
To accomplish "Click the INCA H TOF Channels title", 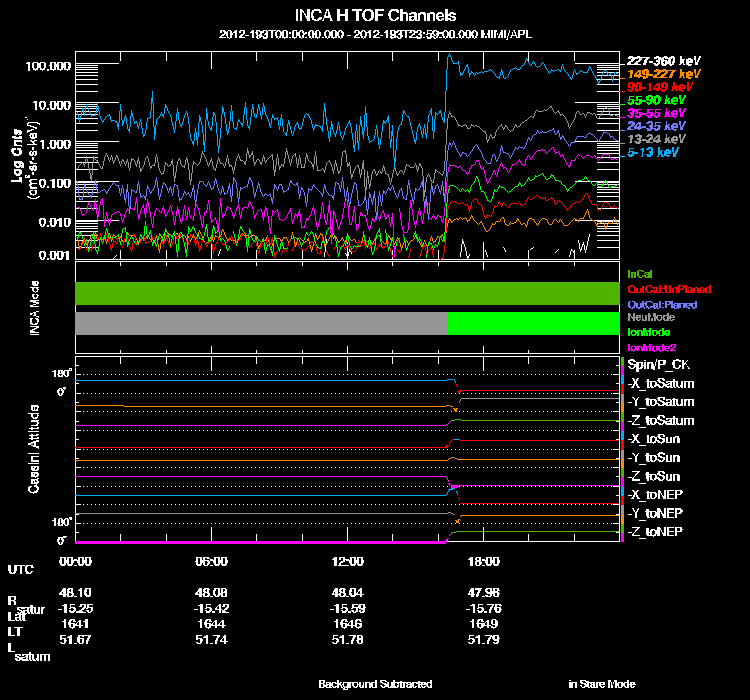I will (x=375, y=16).
